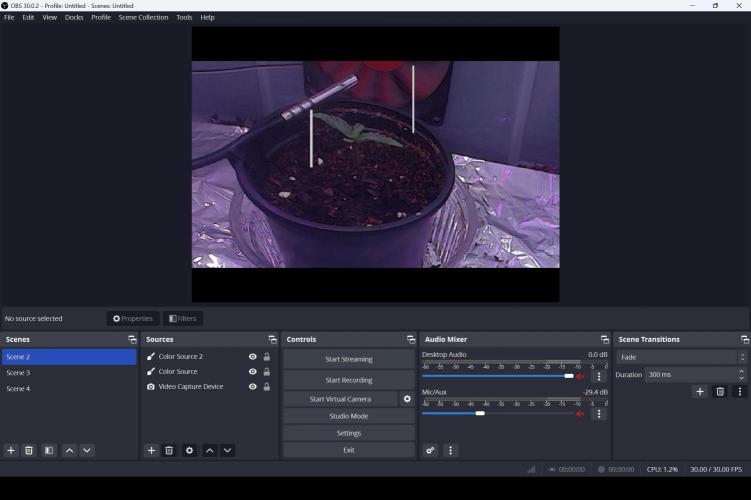Pop out the Audio Mixer dock
The height and width of the screenshot is (500, 751).
(x=604, y=340)
